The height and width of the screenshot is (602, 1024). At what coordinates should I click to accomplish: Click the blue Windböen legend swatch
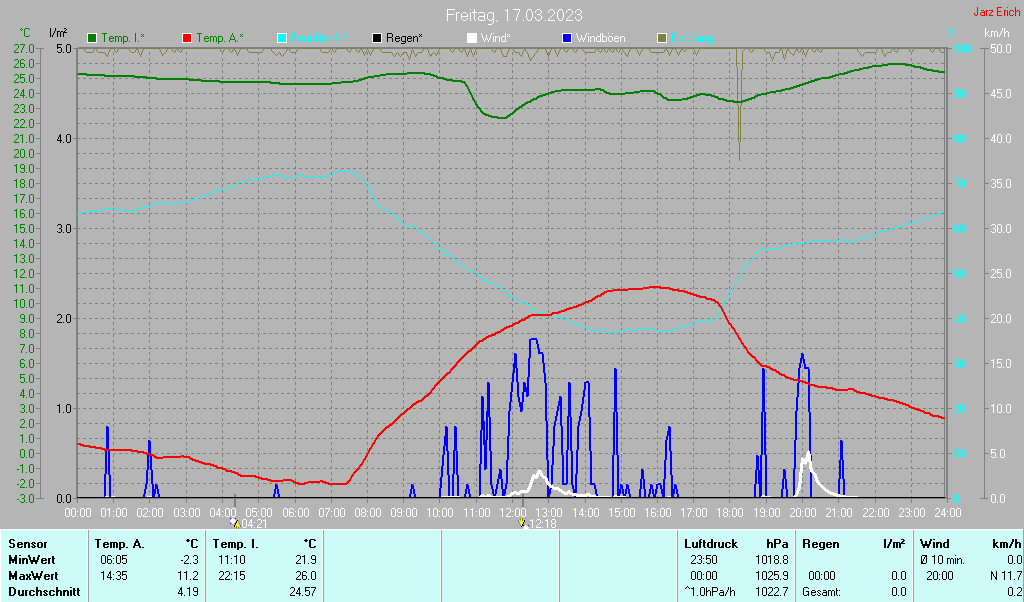(567, 39)
